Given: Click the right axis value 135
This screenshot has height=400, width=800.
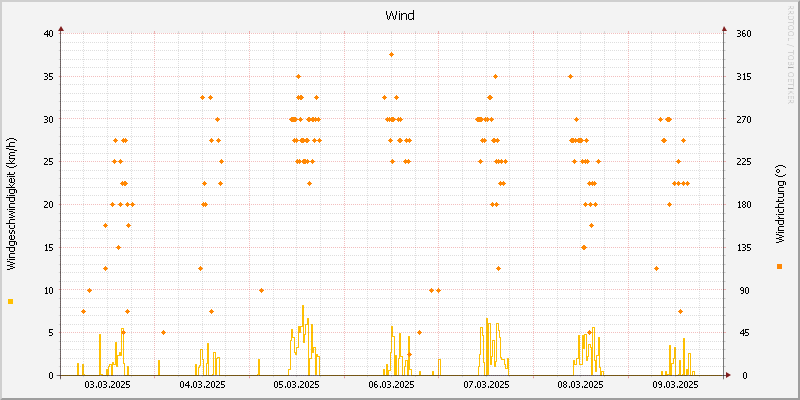Looking at the screenshot, I should click(744, 247).
